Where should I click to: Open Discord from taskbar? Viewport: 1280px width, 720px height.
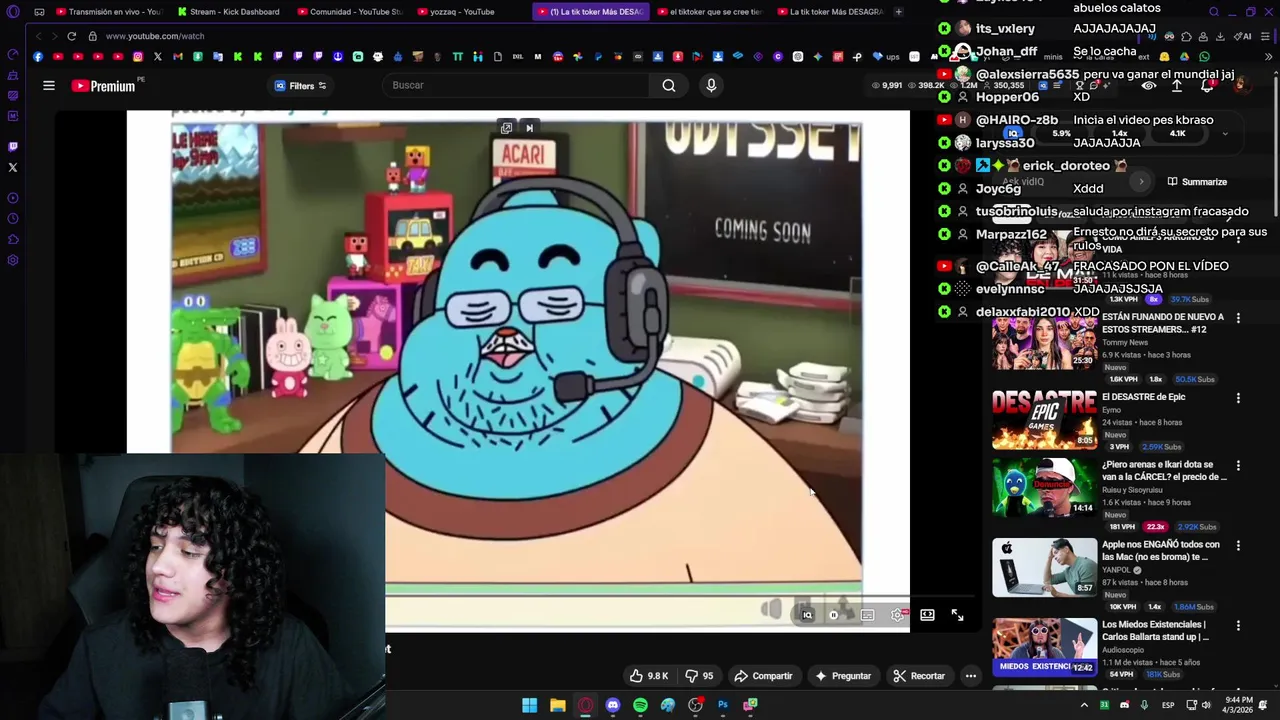pyautogui.click(x=613, y=706)
